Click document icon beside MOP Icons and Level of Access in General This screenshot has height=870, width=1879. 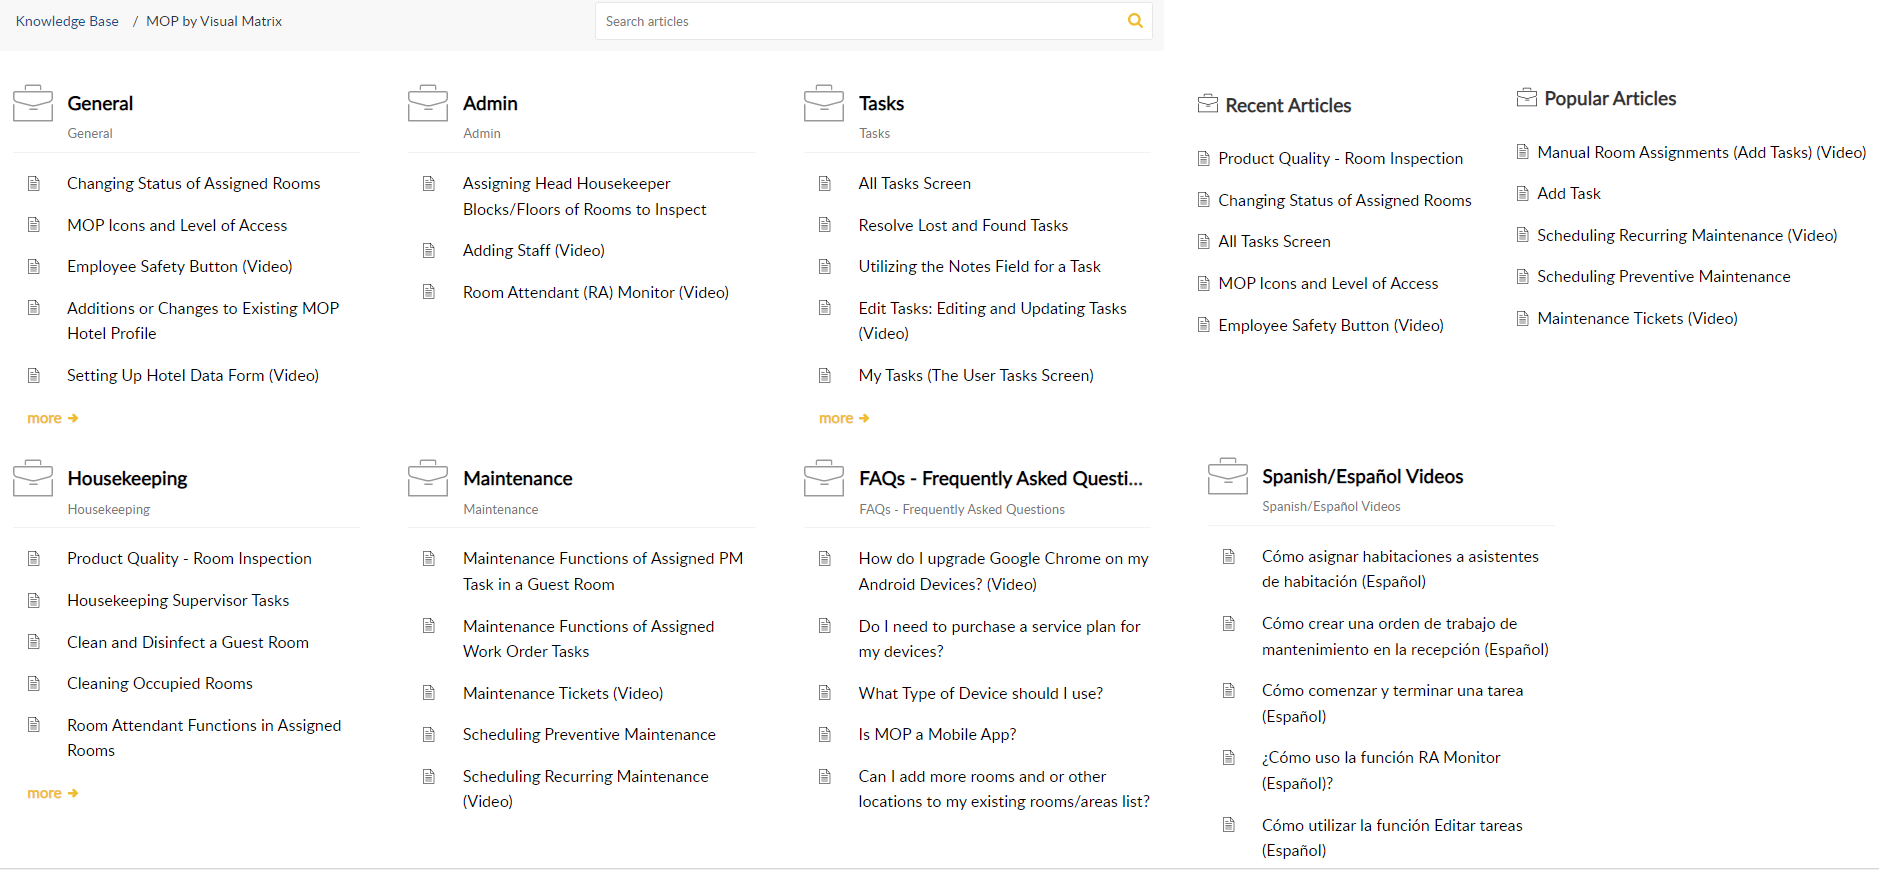tap(34, 225)
